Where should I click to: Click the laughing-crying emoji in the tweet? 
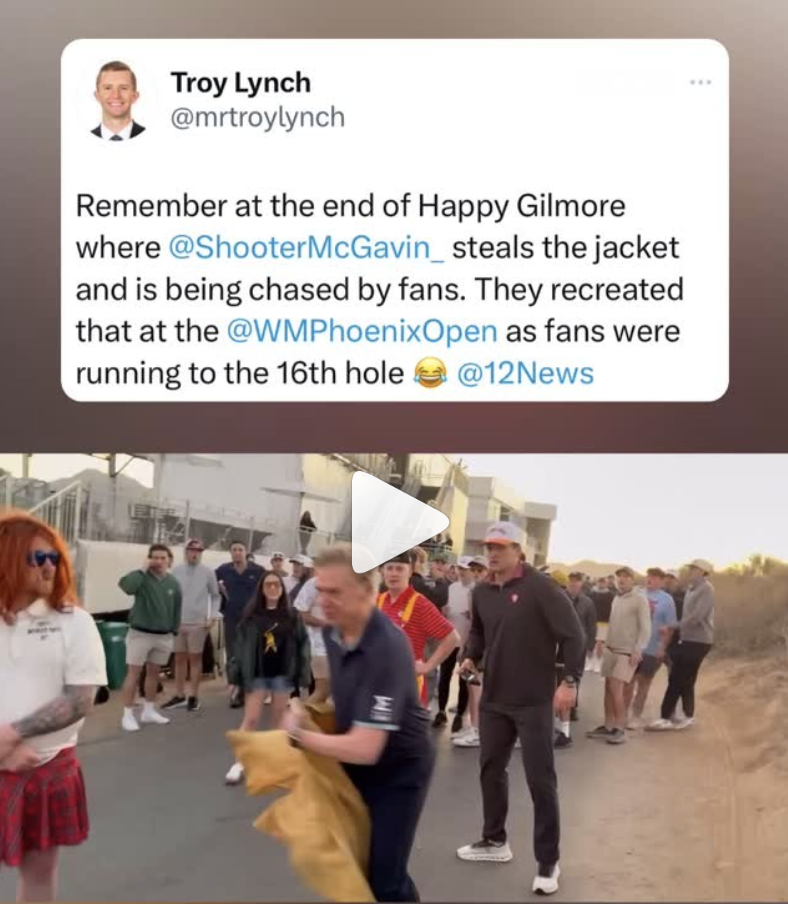pyautogui.click(x=430, y=373)
